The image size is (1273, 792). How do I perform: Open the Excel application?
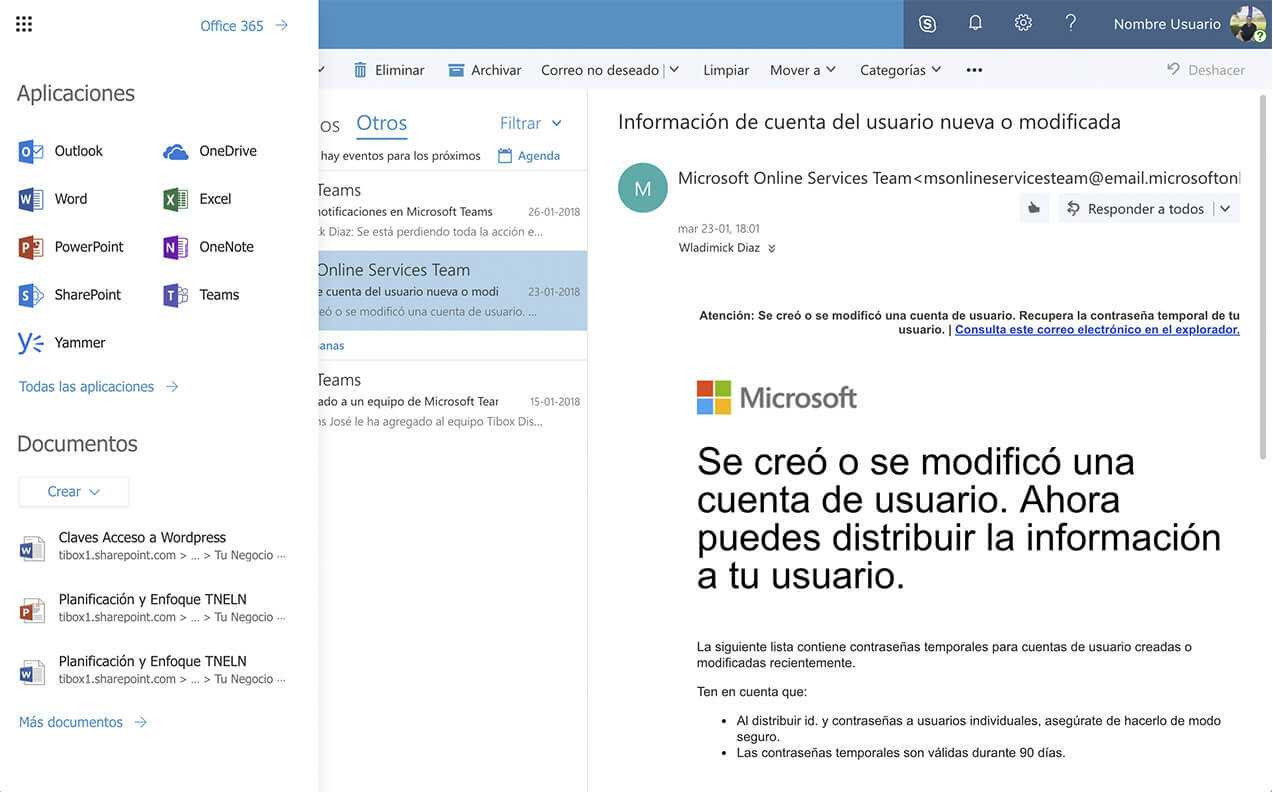[x=197, y=199]
